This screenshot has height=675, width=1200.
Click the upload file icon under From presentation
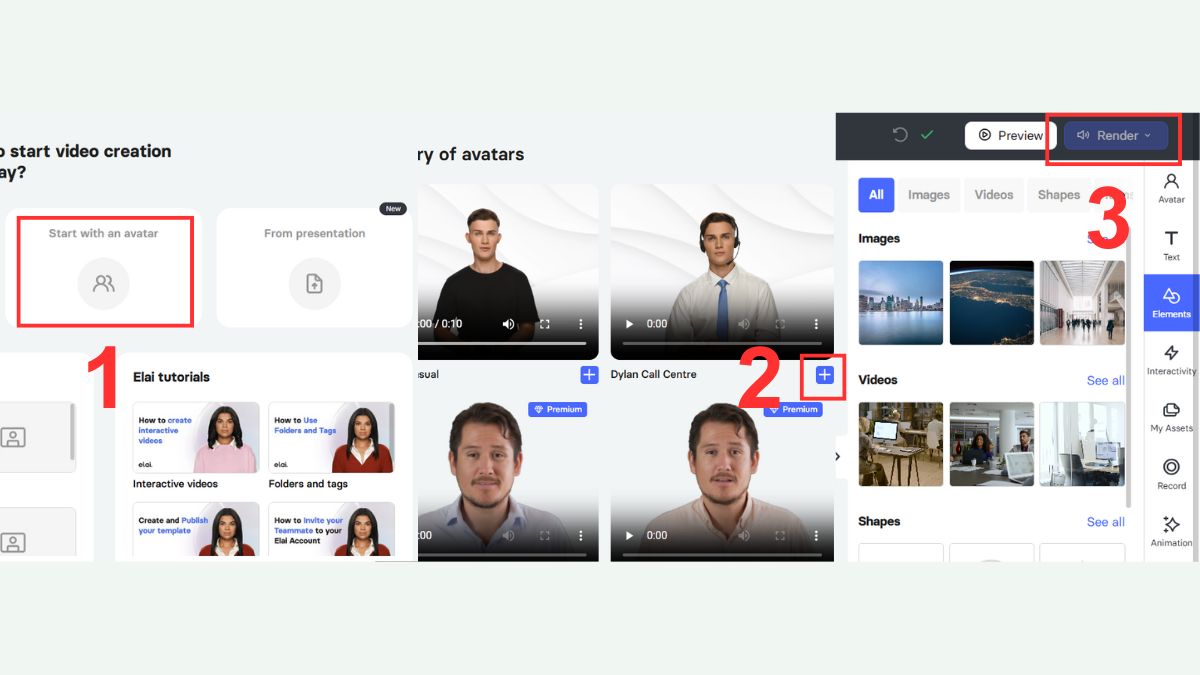(314, 284)
